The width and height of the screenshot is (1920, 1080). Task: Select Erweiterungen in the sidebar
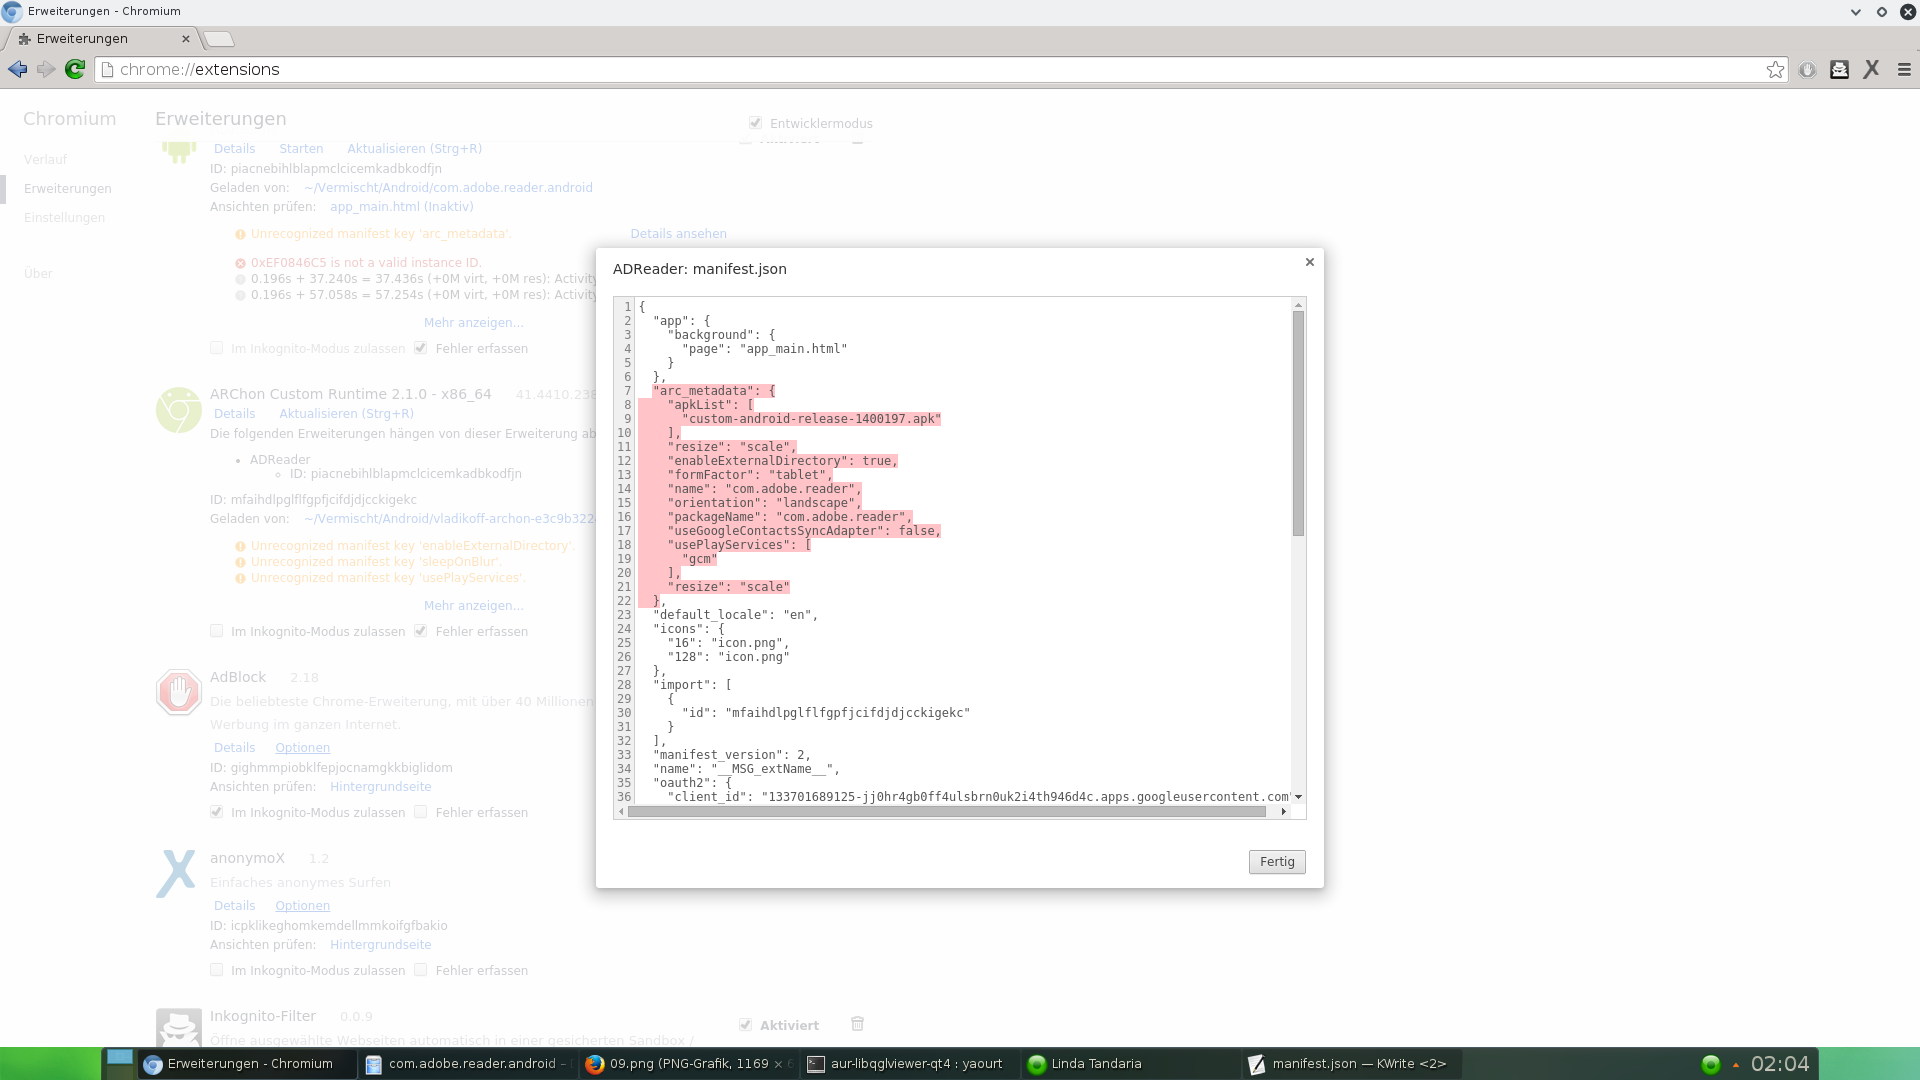point(68,189)
